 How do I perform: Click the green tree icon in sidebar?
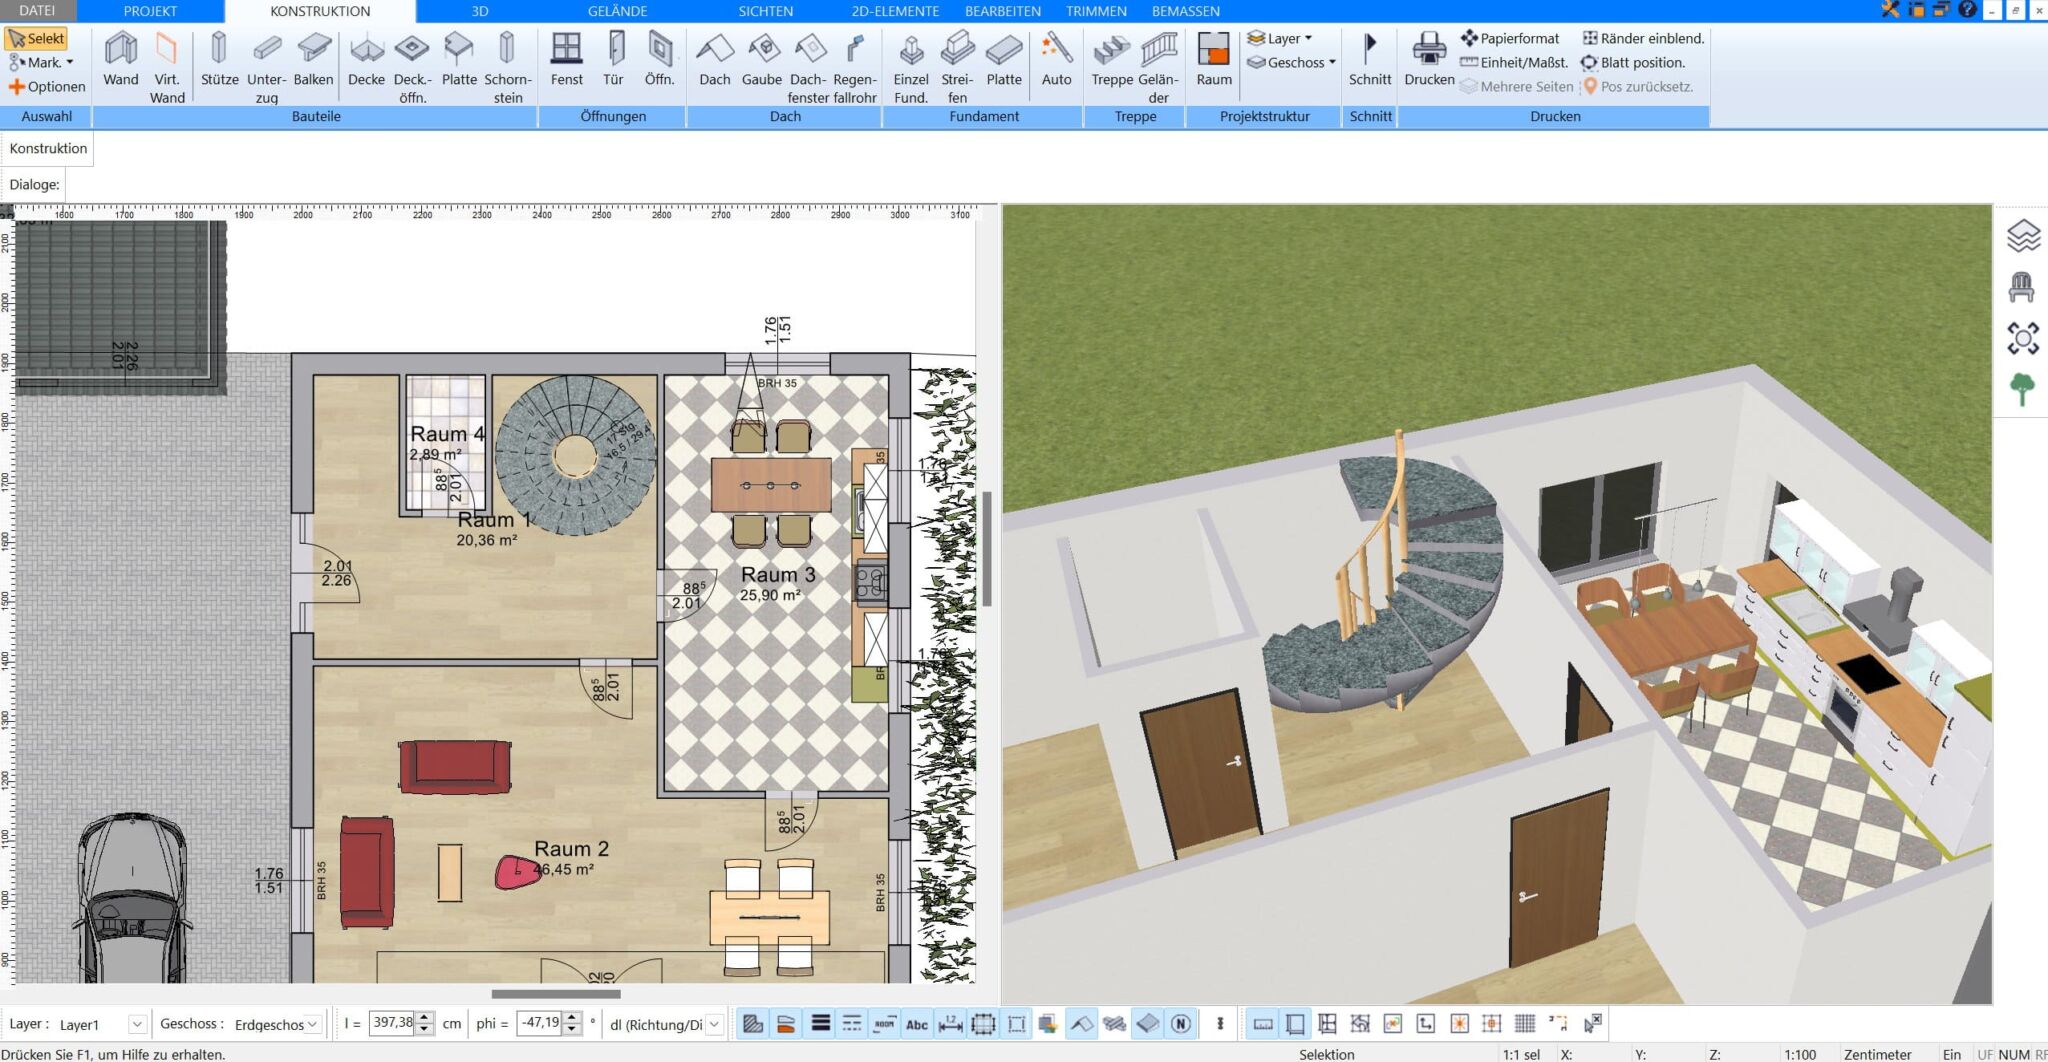coord(2021,389)
